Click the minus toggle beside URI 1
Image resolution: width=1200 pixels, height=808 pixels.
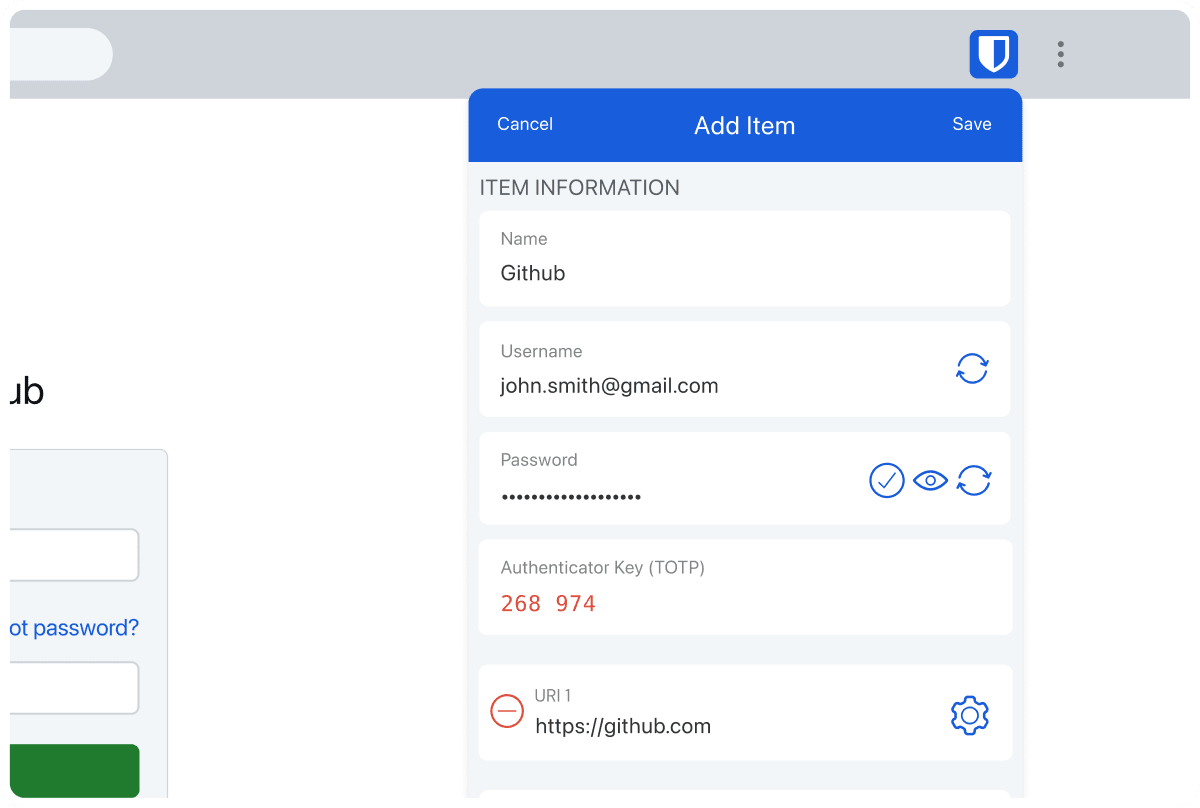pyautogui.click(x=507, y=711)
